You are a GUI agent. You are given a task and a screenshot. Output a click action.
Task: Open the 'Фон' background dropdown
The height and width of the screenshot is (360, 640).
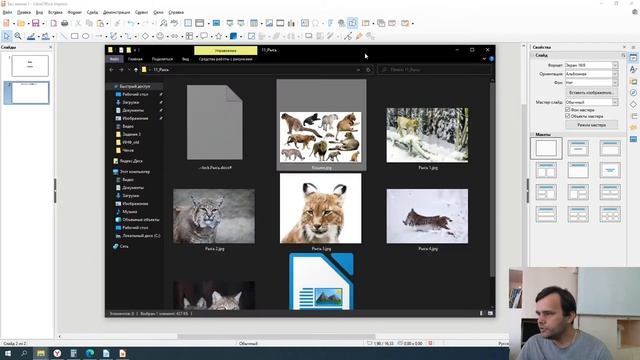point(591,82)
